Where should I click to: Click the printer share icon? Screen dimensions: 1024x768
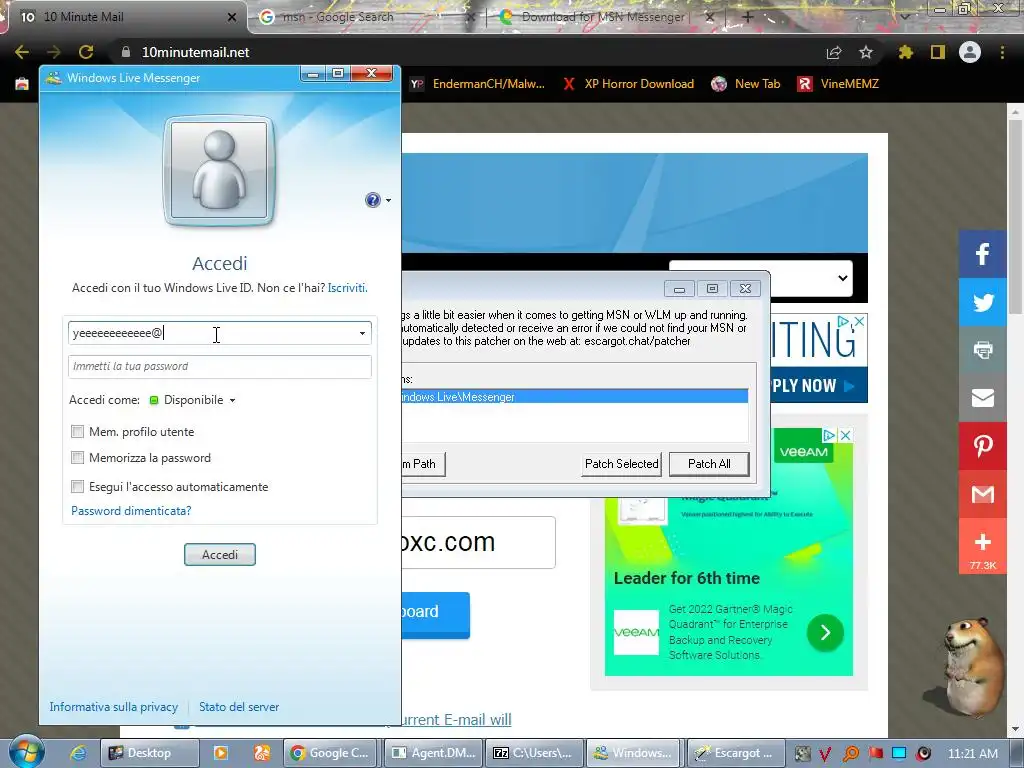982,350
